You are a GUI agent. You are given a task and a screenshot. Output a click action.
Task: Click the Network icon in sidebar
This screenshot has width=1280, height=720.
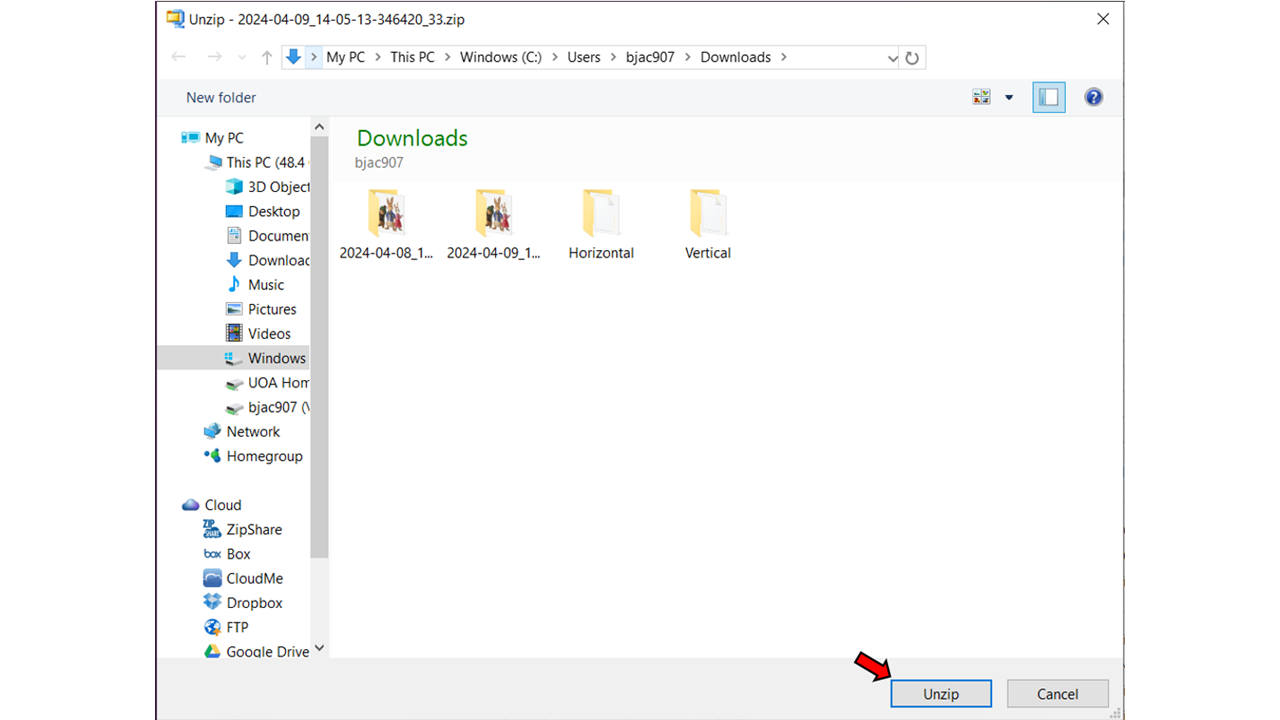[x=212, y=432]
